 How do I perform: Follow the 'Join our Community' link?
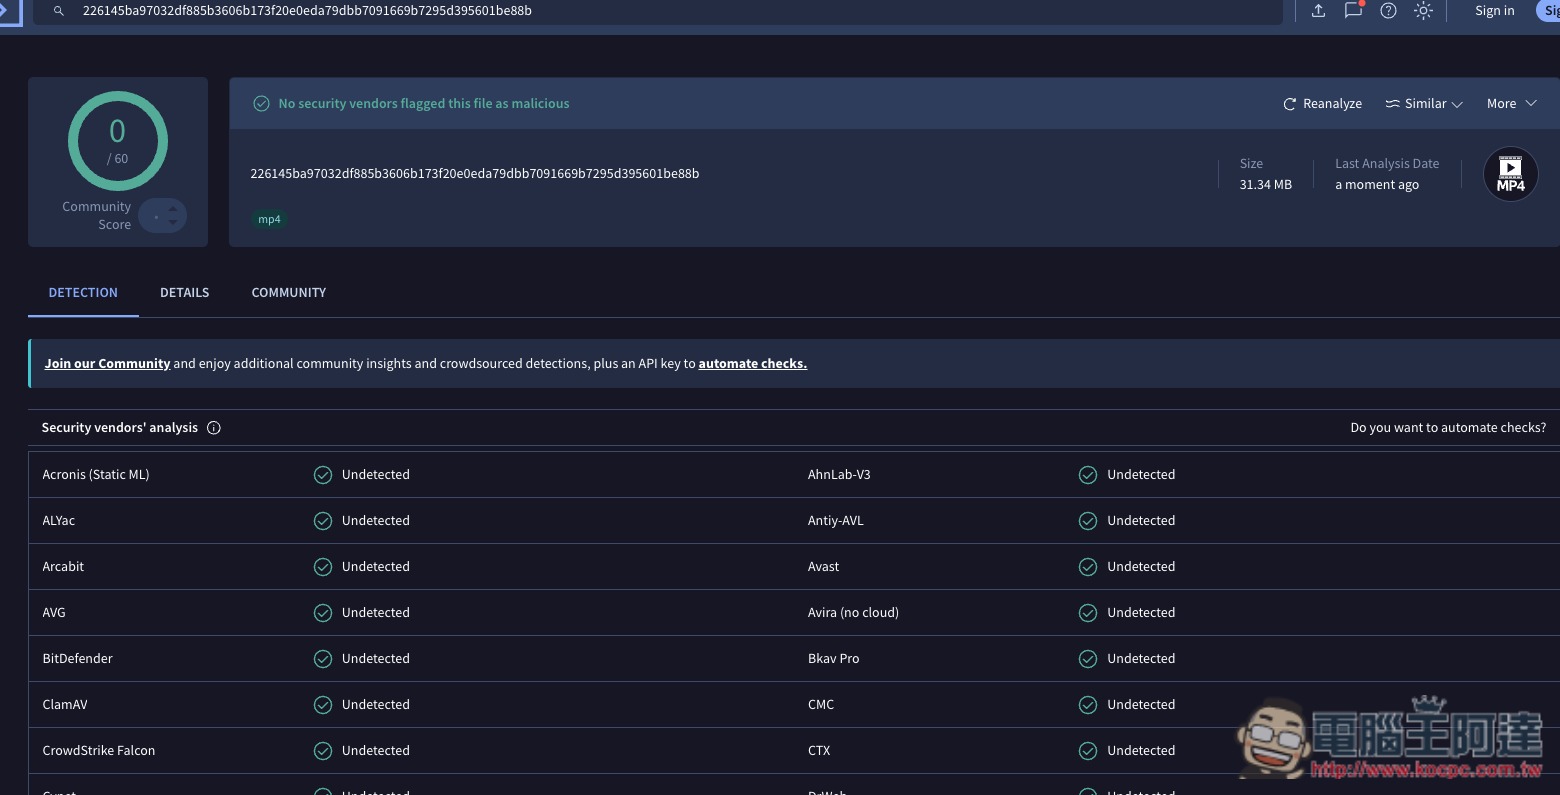coord(107,364)
